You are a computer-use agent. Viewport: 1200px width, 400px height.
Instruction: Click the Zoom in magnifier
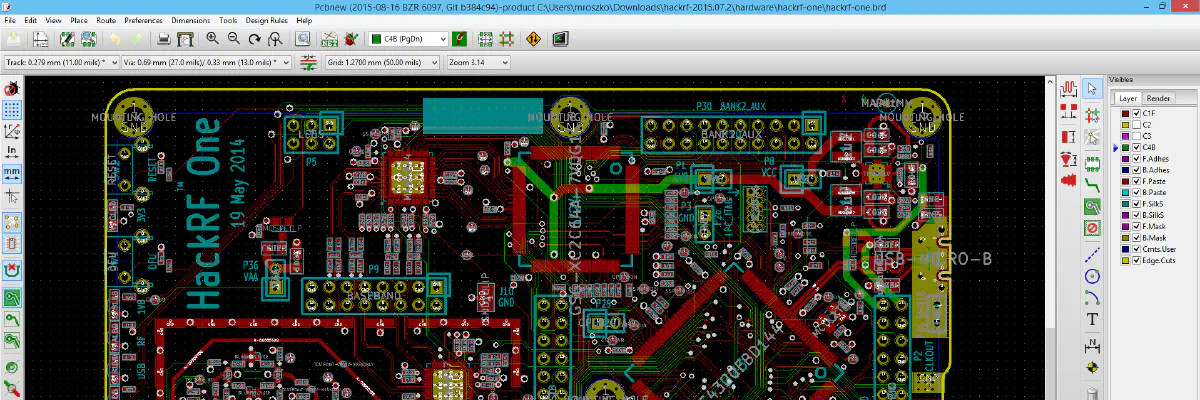pos(212,39)
